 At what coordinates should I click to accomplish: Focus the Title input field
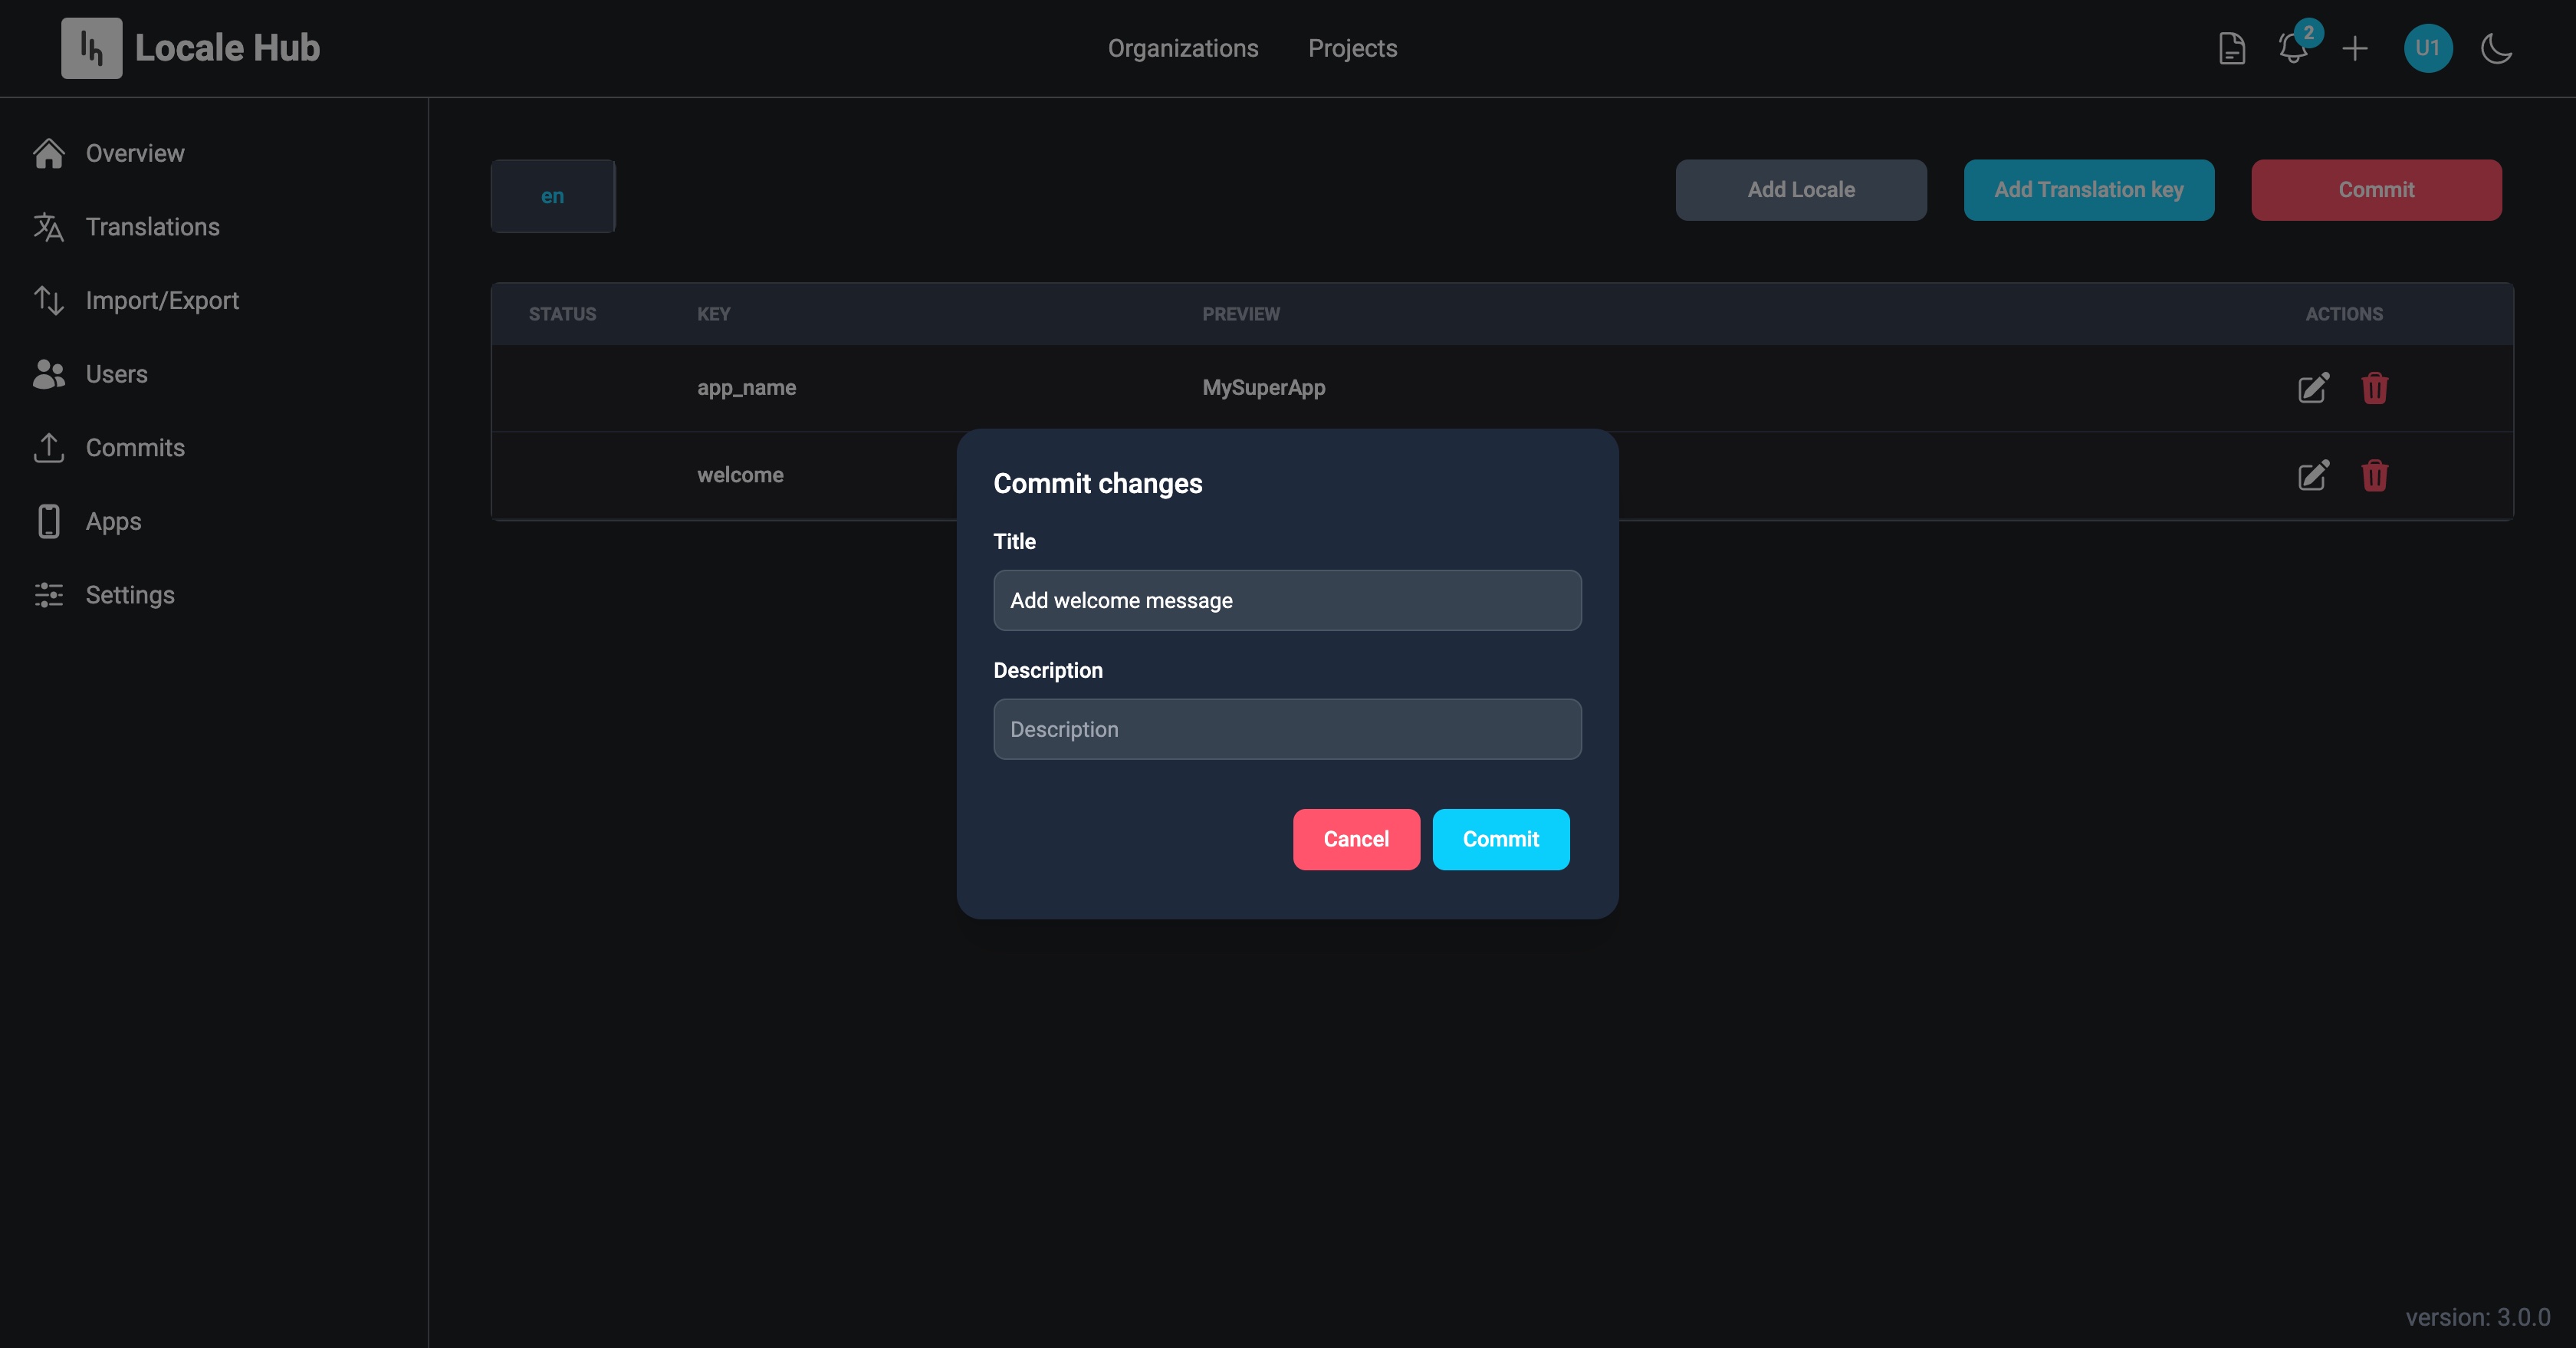(1287, 600)
